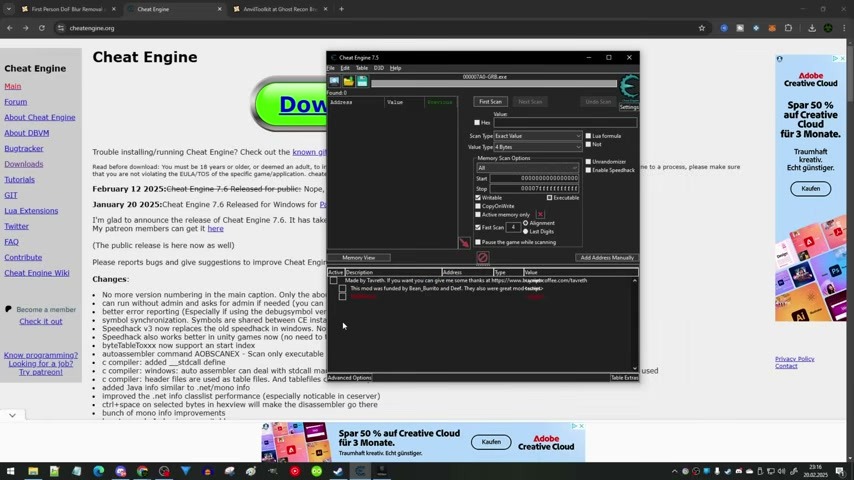Activate the Made by Tavreth entry checkbox
The width and height of the screenshot is (854, 480).
click(333, 280)
